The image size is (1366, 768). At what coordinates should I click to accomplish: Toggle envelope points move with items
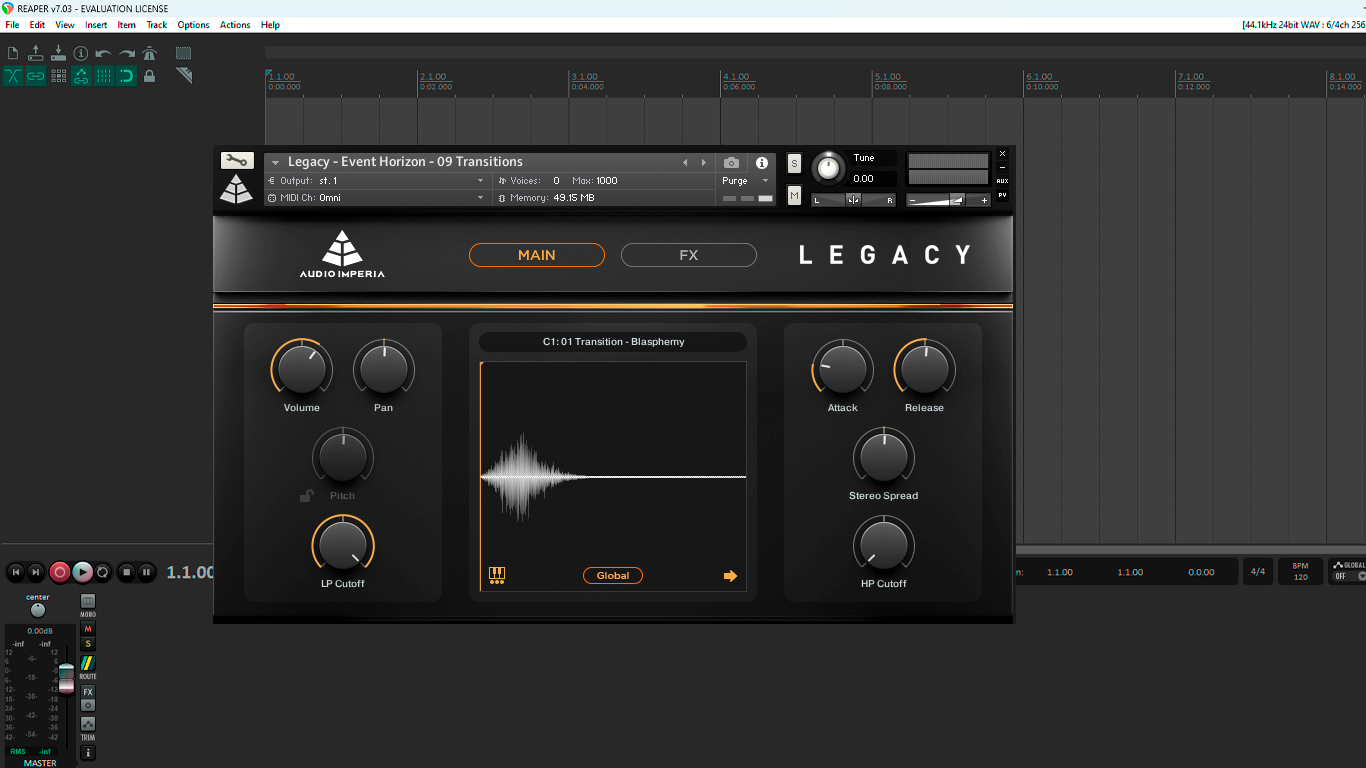(x=81, y=76)
